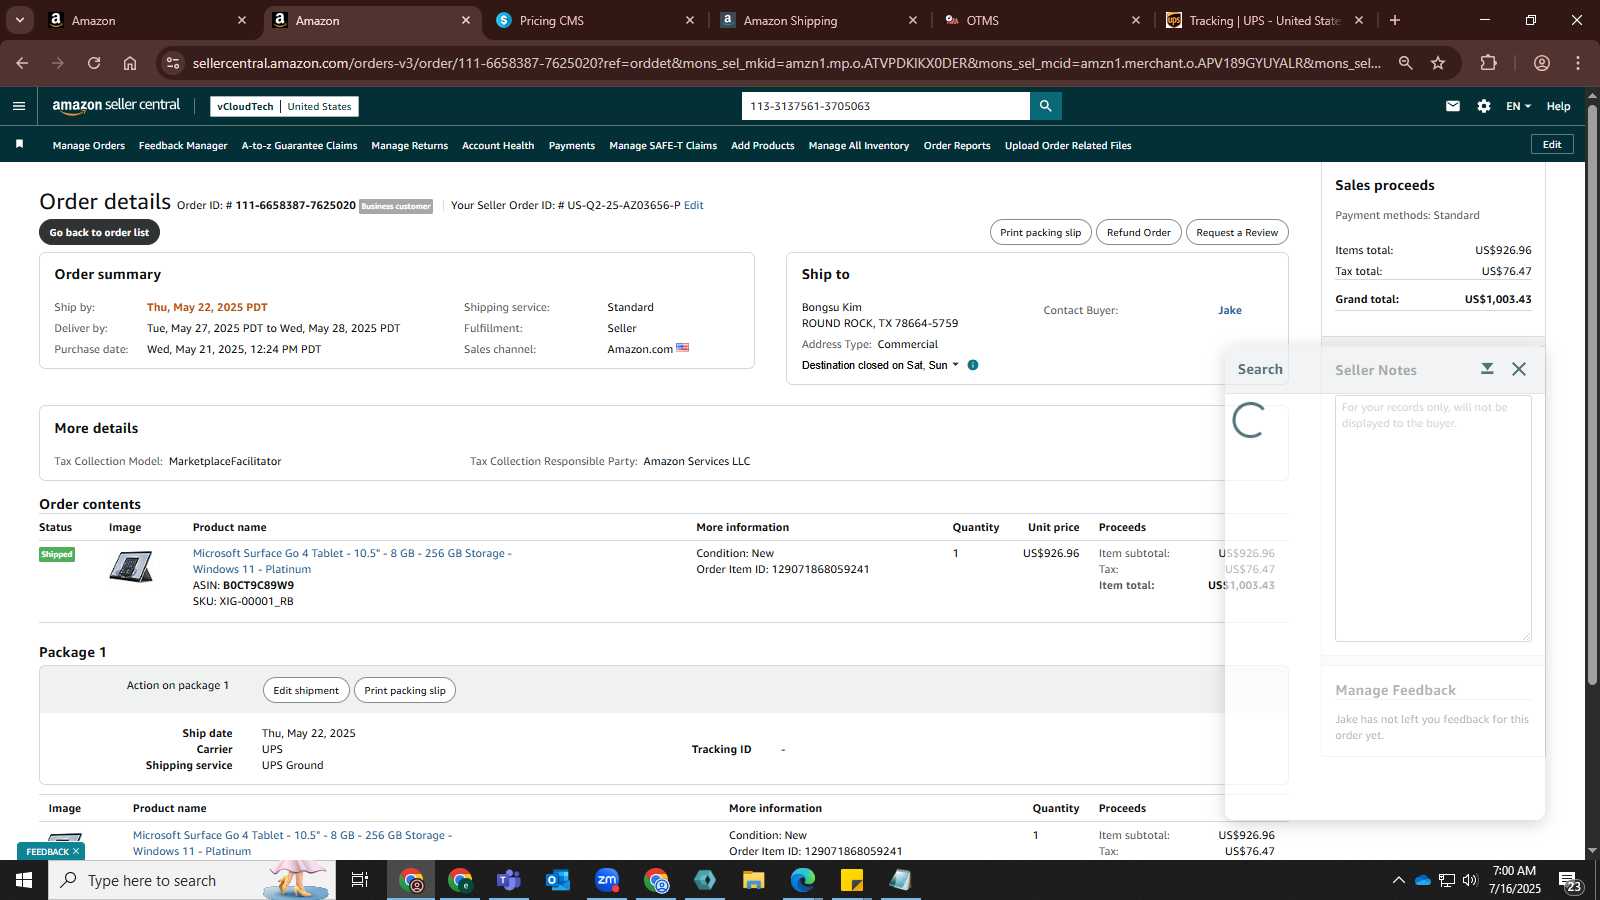Viewport: 1600px width, 900px height.
Task: Click the bookmark icon in navigation bar
Action: (x=19, y=145)
